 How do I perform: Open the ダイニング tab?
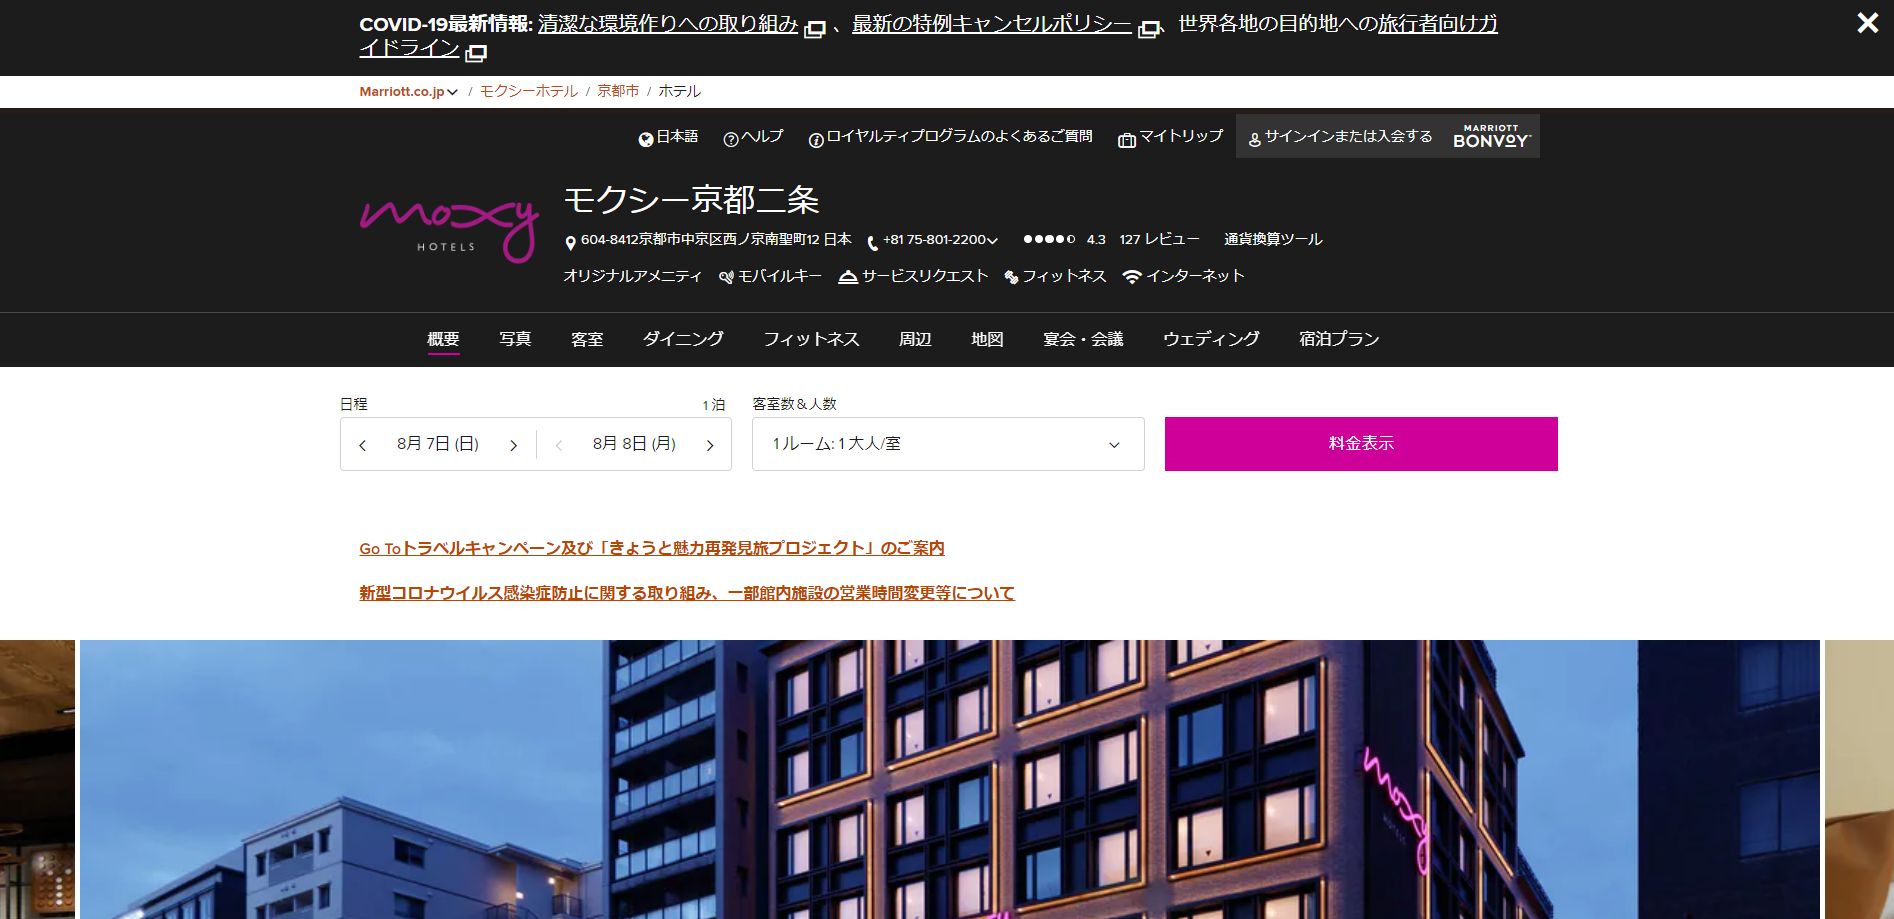[683, 339]
